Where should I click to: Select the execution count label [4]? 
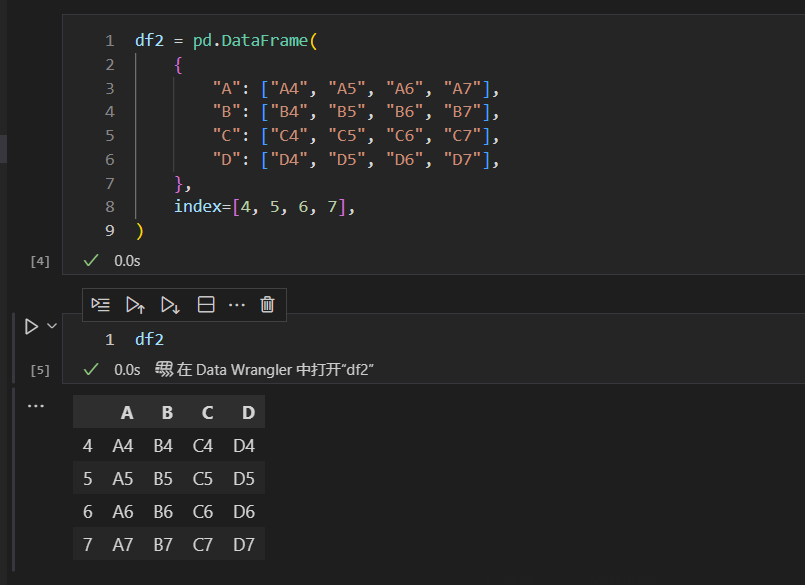point(39,260)
